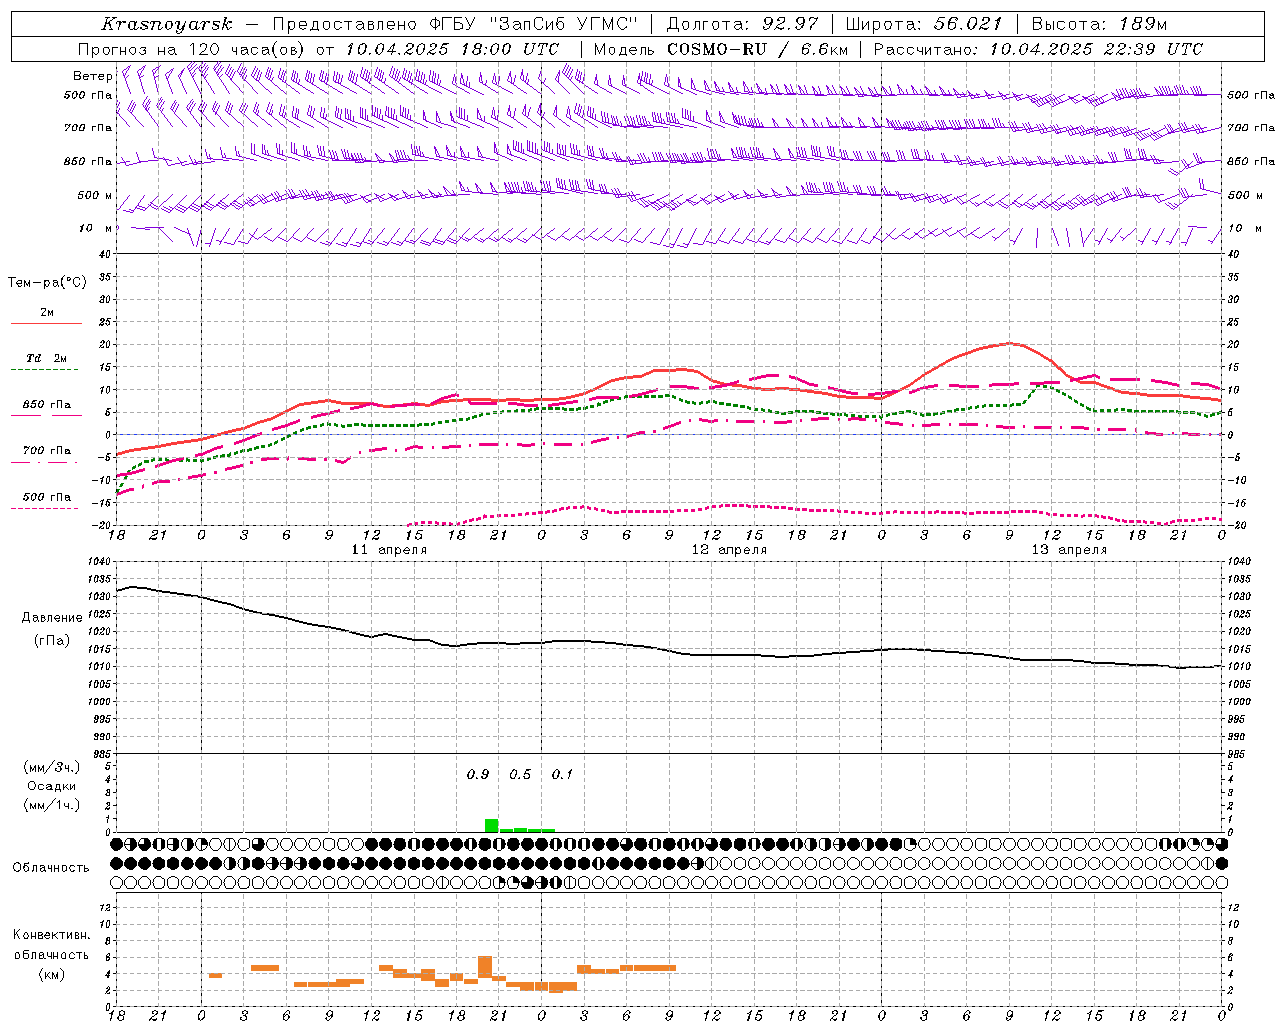Click the Ветер wind panel label
1280x1024 pixels.
(92, 76)
